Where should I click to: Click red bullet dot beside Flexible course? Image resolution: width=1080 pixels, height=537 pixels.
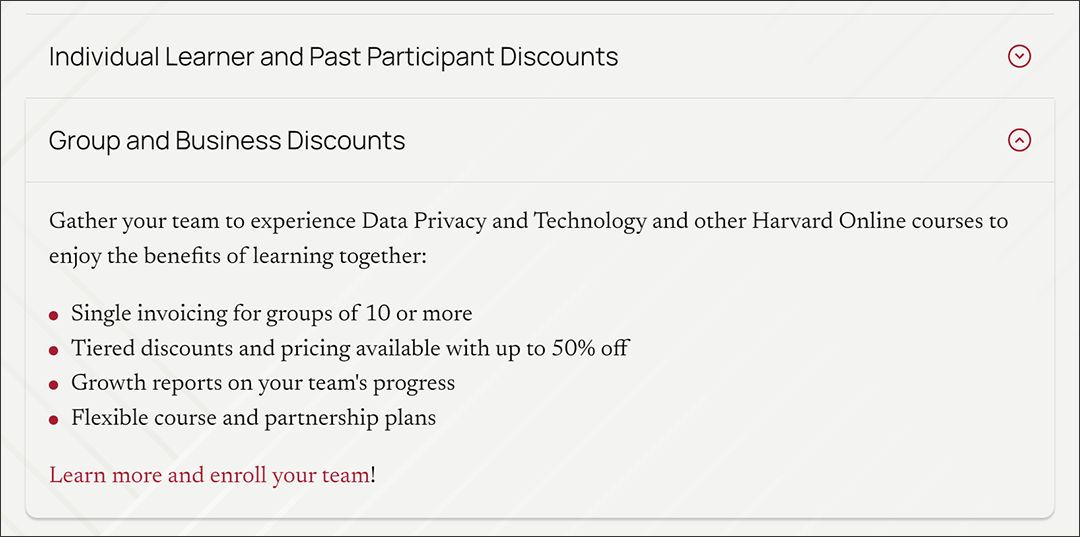pos(54,420)
